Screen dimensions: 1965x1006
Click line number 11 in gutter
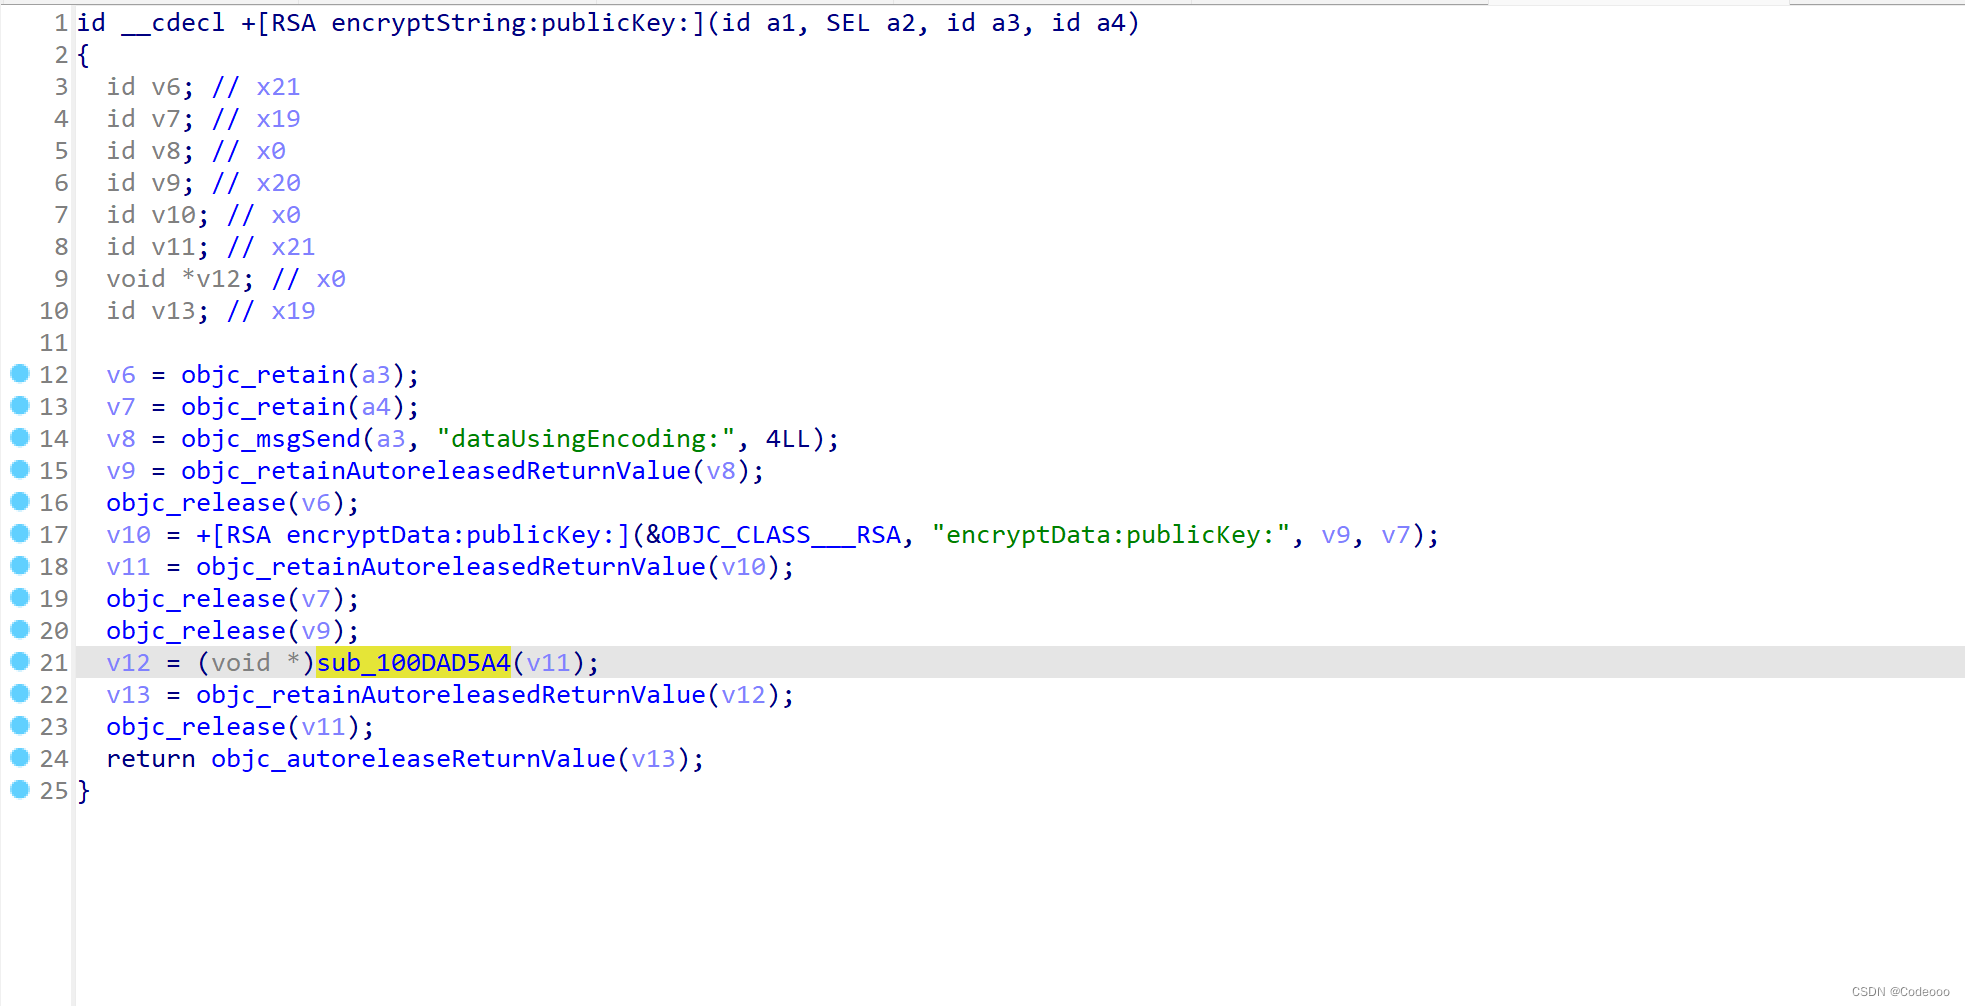pos(54,343)
